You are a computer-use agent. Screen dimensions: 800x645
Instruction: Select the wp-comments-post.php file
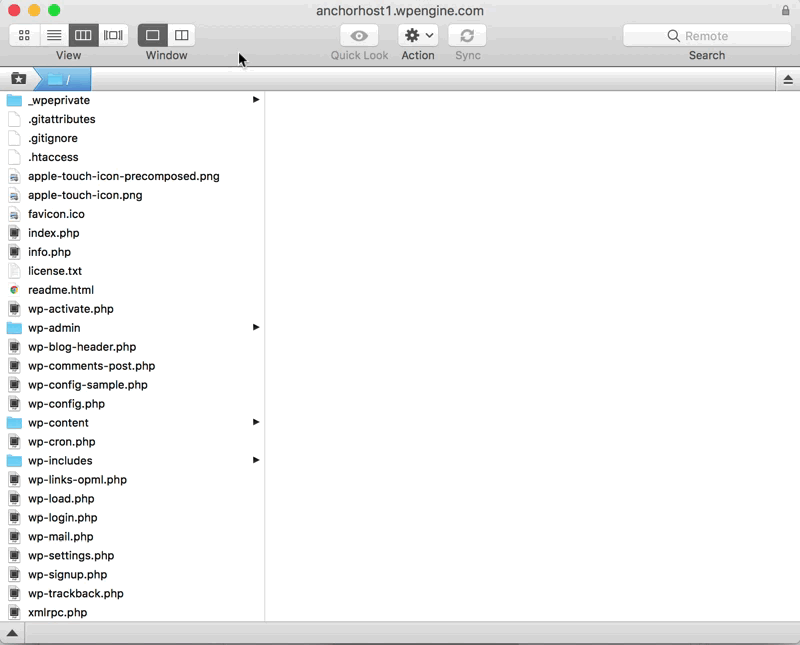[x=132, y=365]
